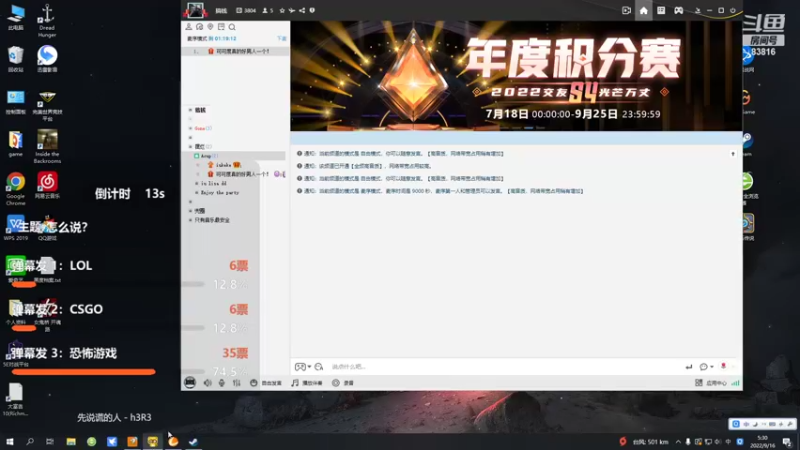Click the red microphone icon at the chat input's right

point(723,366)
